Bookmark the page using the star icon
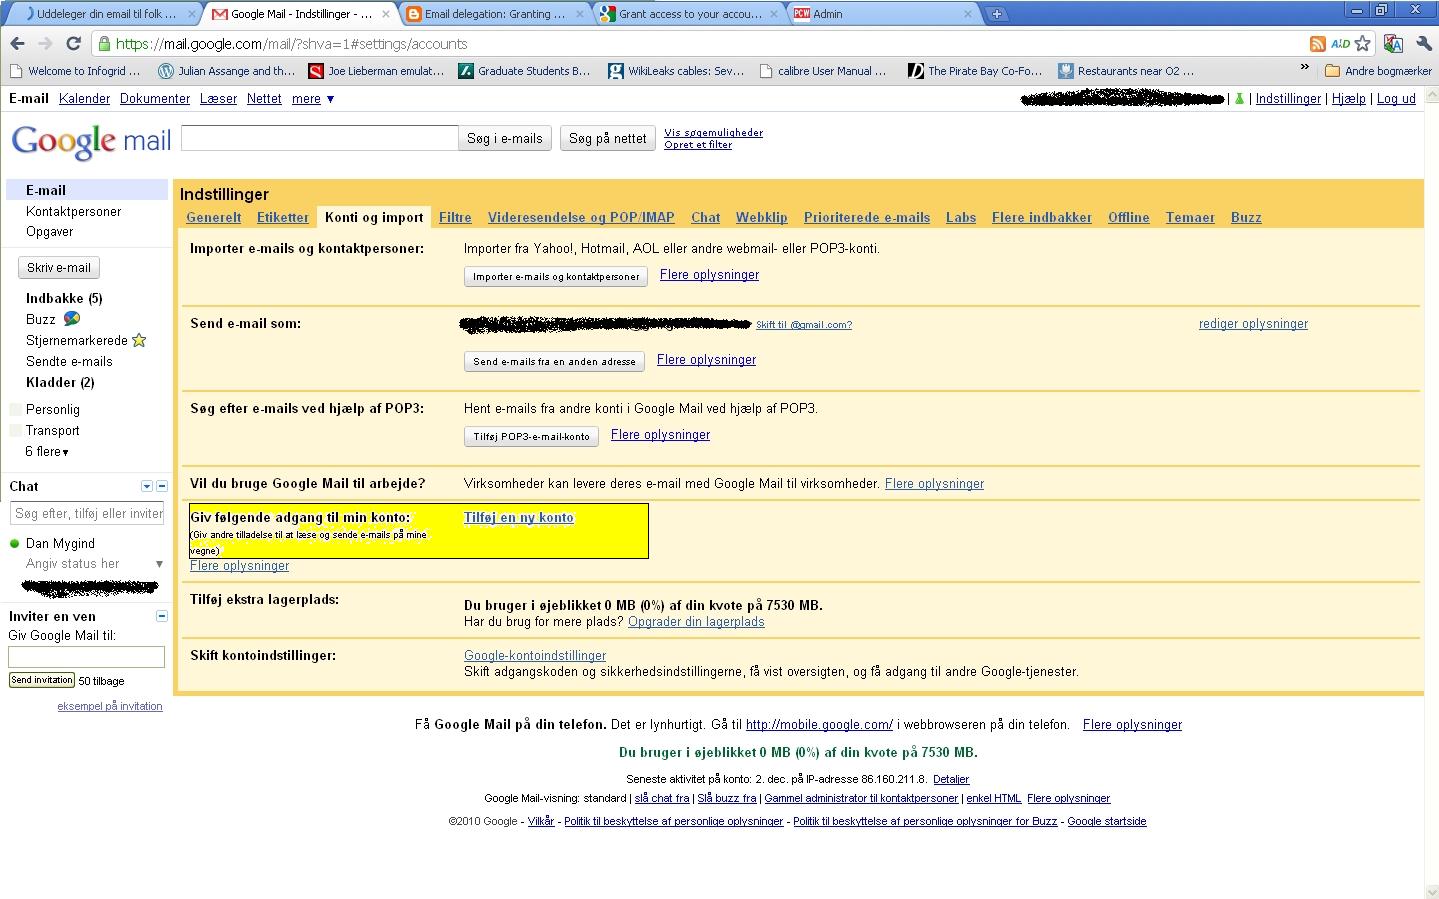Viewport: 1439px width, 899px height. [x=1362, y=44]
